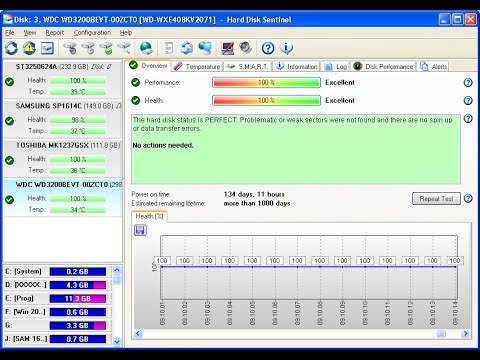Select the Overview tab
The image size is (480, 360).
pyautogui.click(x=149, y=65)
